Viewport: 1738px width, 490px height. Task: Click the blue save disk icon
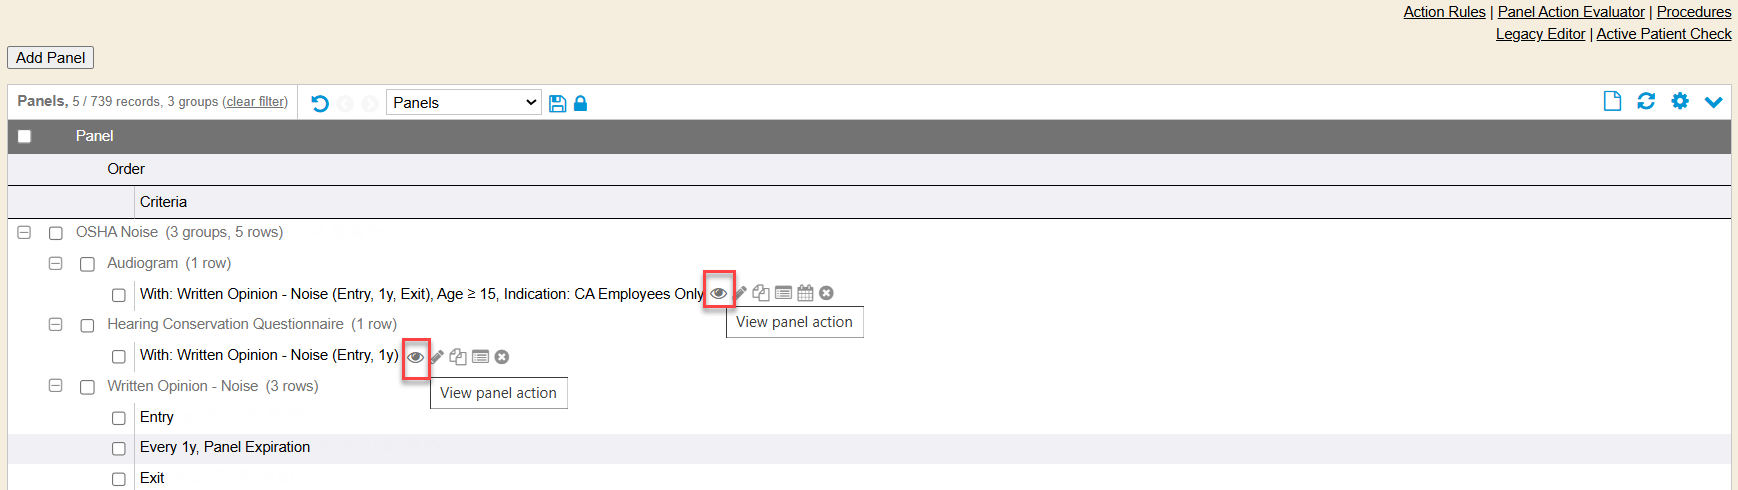(x=558, y=103)
